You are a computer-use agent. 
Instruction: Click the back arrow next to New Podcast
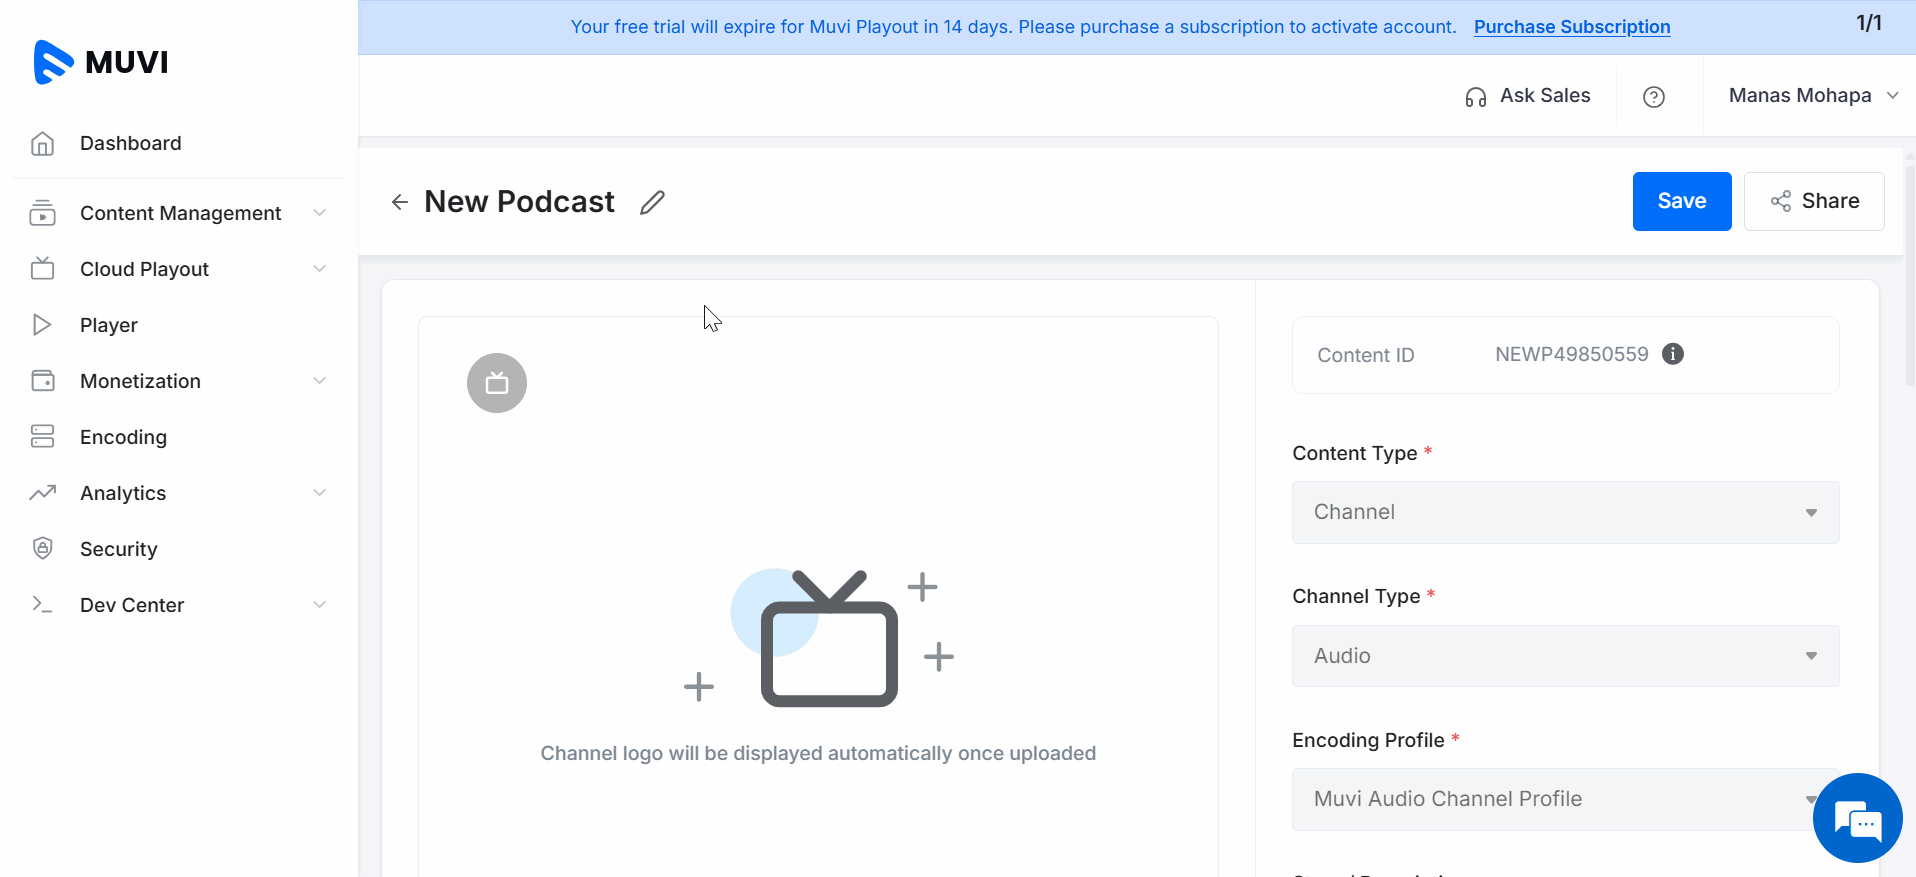400,202
